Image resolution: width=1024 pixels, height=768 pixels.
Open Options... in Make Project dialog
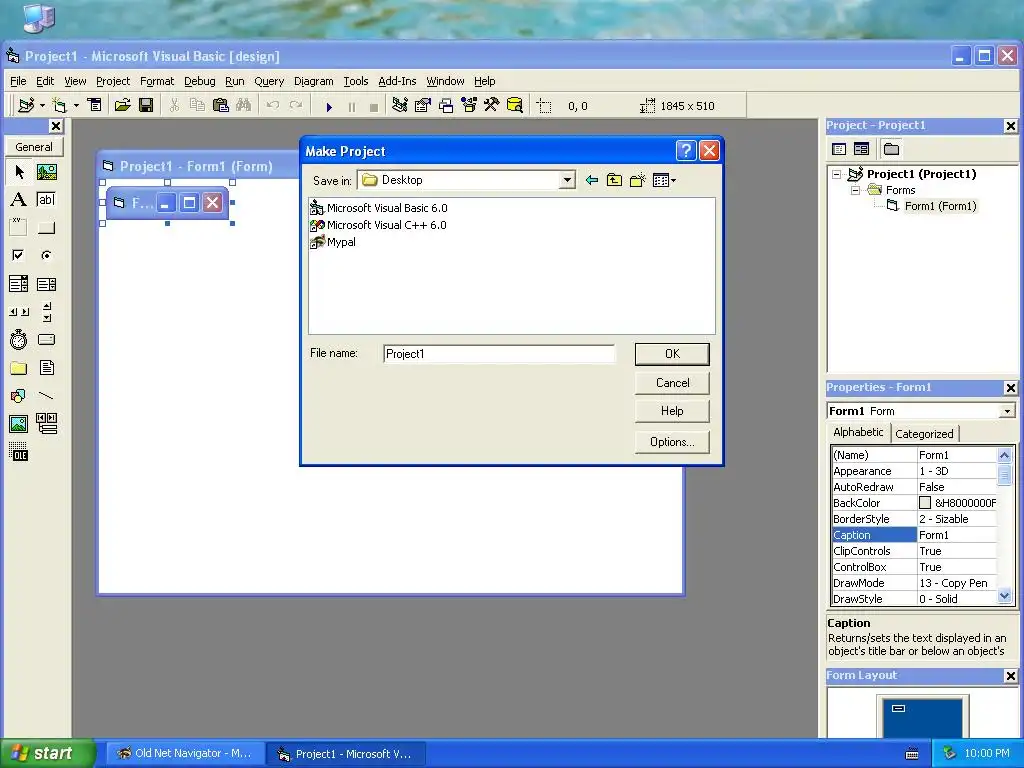click(x=672, y=442)
